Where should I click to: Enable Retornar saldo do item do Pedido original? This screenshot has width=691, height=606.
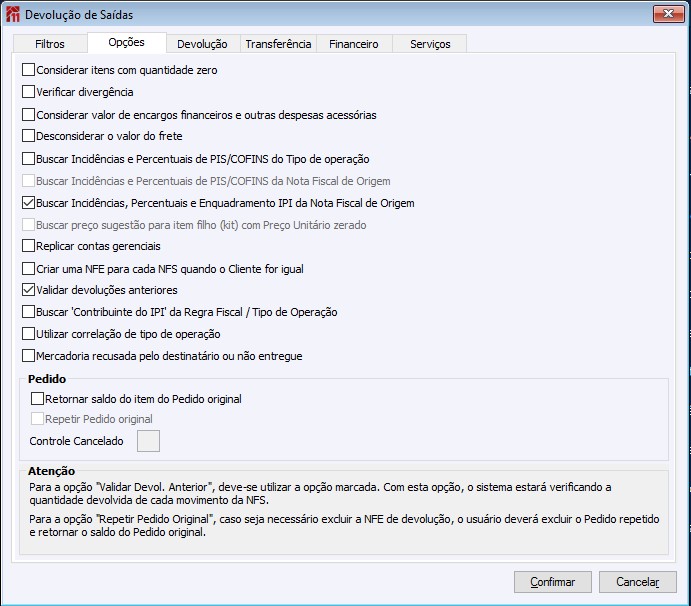point(37,399)
